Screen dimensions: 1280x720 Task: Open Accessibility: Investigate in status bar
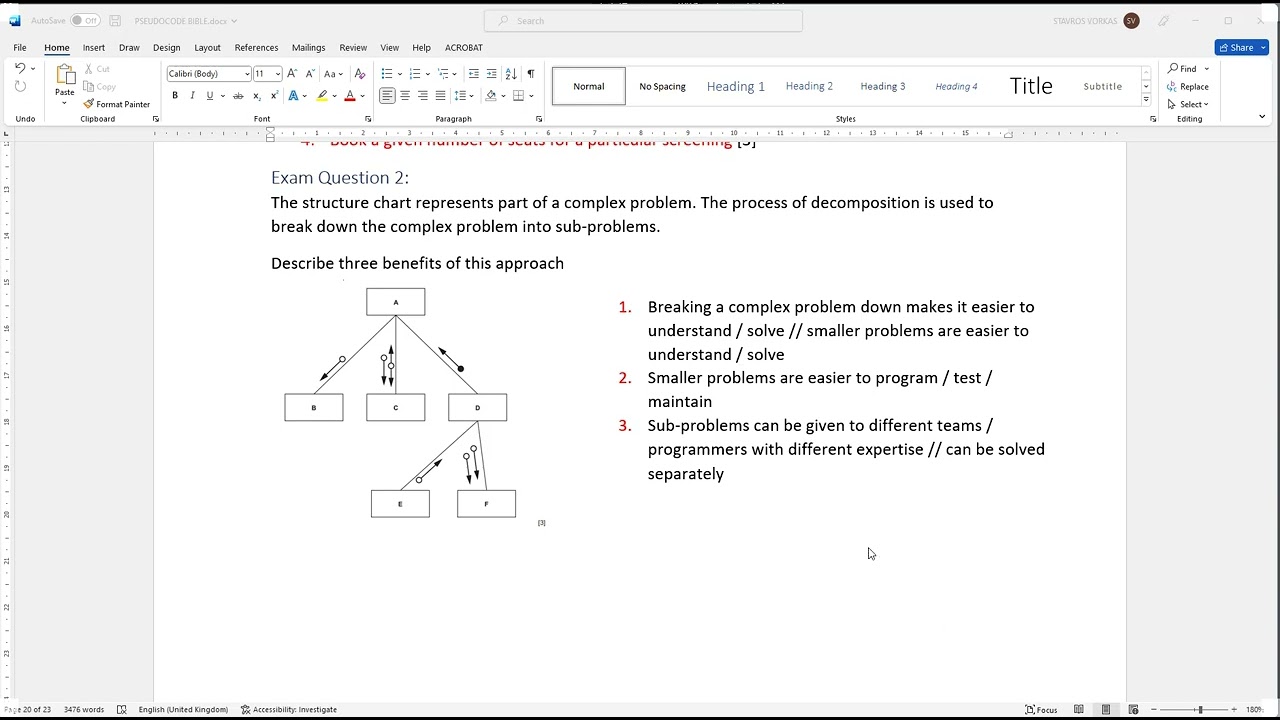tap(289, 710)
